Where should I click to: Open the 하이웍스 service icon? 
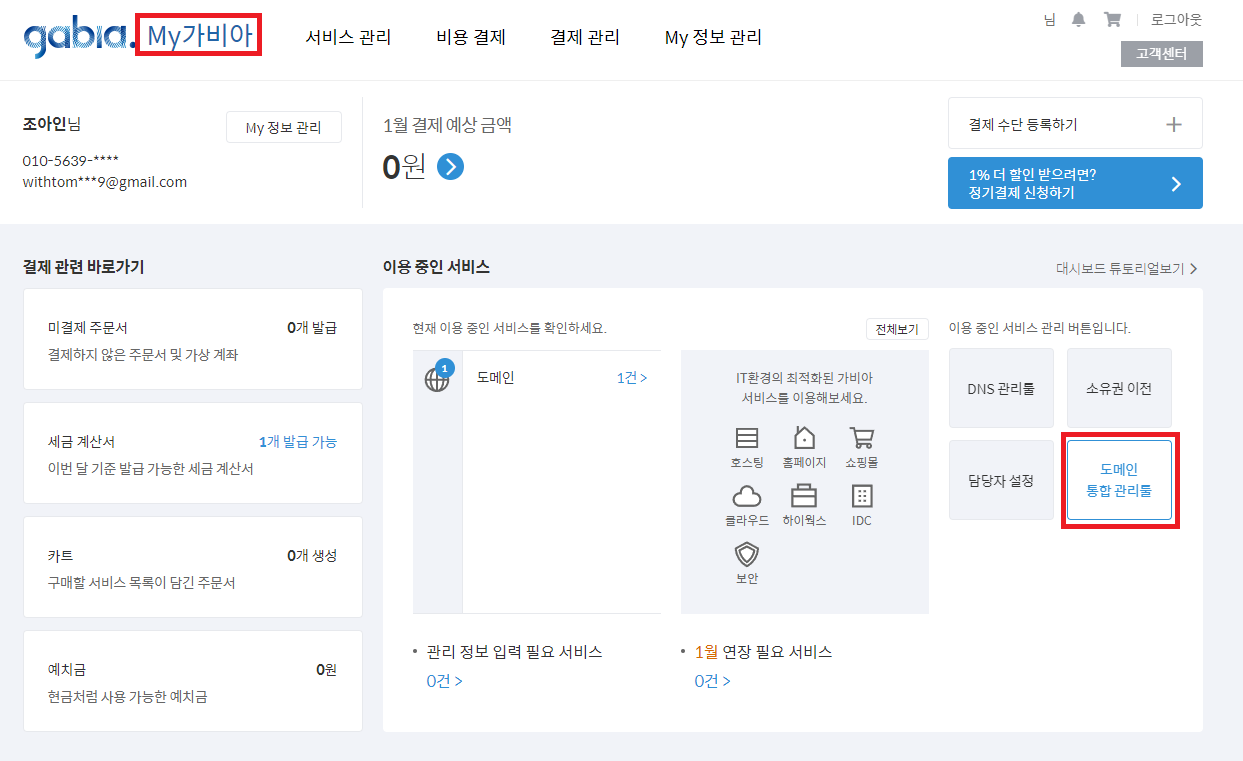pos(804,495)
